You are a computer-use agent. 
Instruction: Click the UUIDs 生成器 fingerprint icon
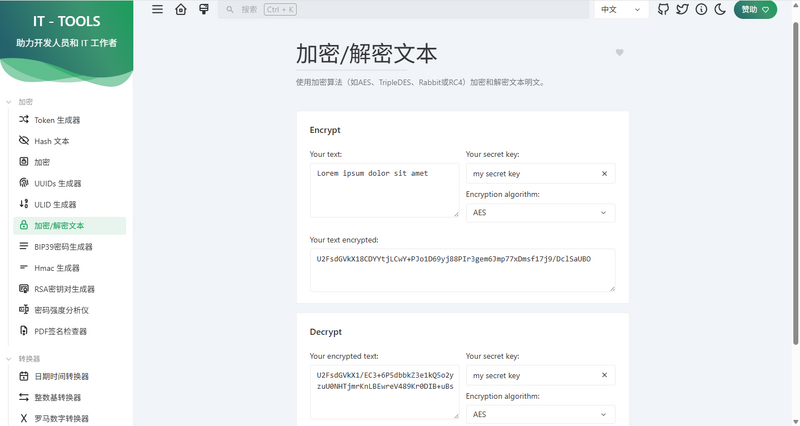23,183
